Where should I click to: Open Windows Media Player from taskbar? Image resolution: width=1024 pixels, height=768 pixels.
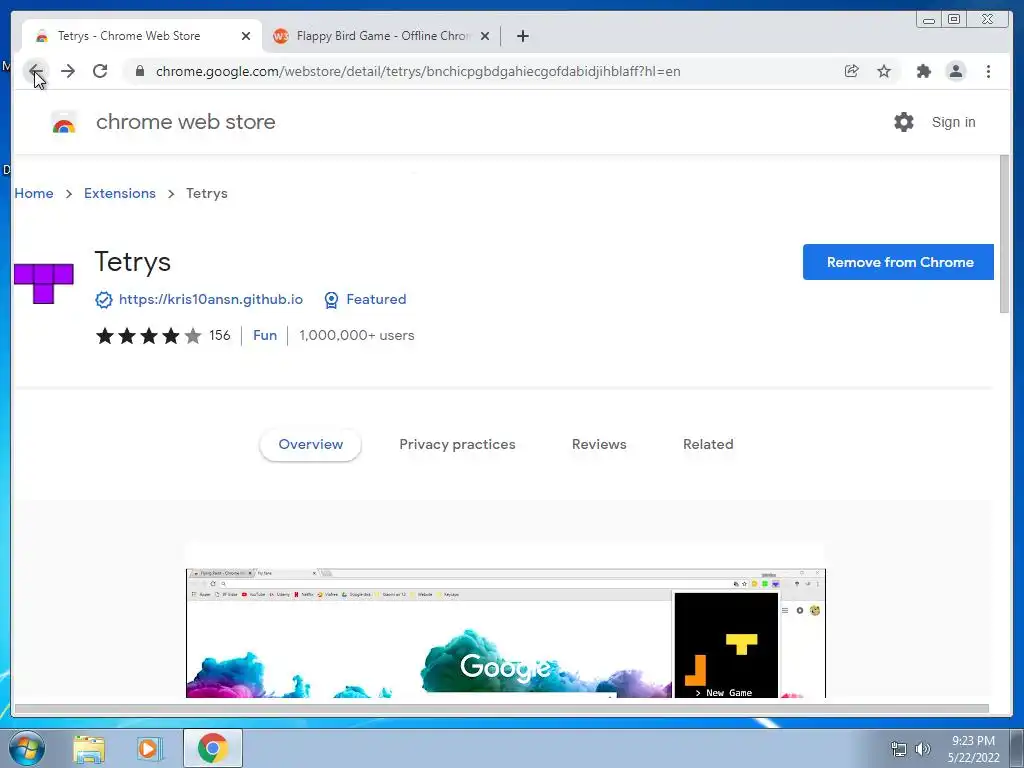click(x=150, y=749)
